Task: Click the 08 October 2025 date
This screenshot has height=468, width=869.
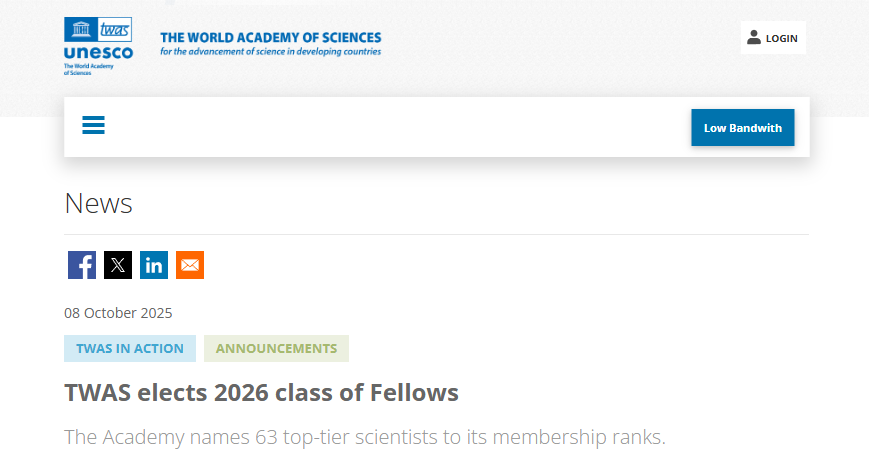Action: click(118, 313)
